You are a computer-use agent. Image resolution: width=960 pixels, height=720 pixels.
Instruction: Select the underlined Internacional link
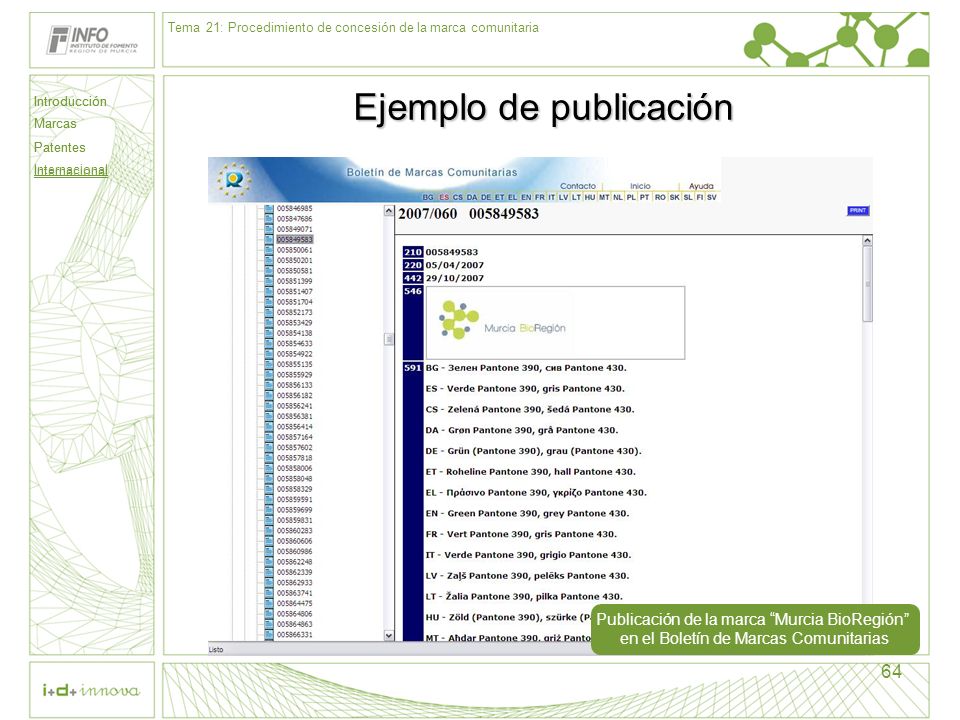point(70,170)
